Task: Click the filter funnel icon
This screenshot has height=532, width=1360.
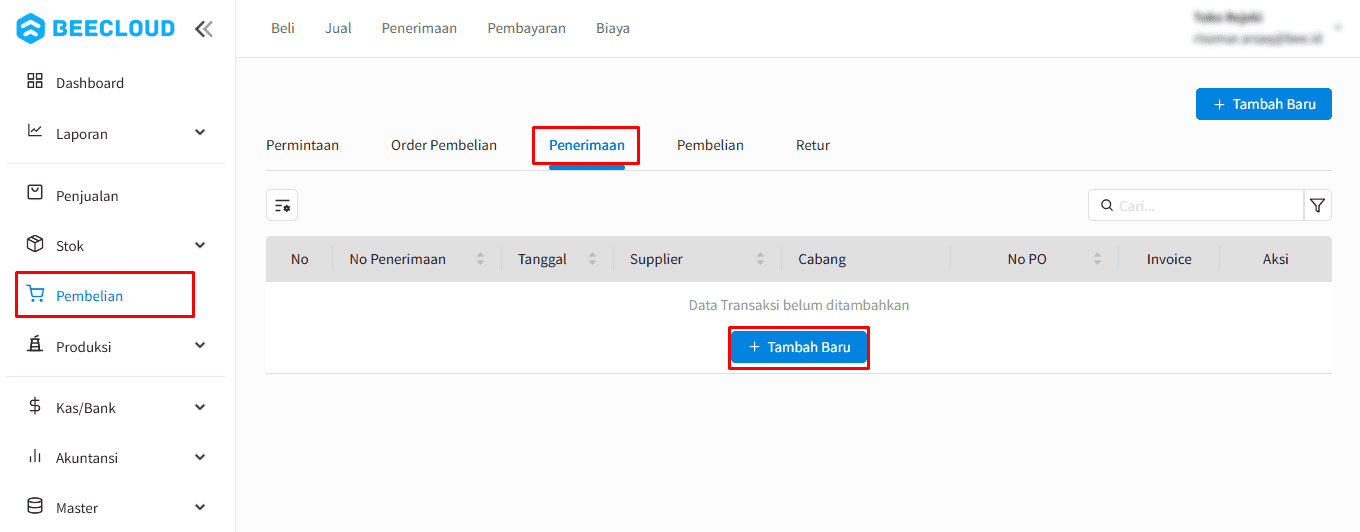Action: [x=1317, y=205]
